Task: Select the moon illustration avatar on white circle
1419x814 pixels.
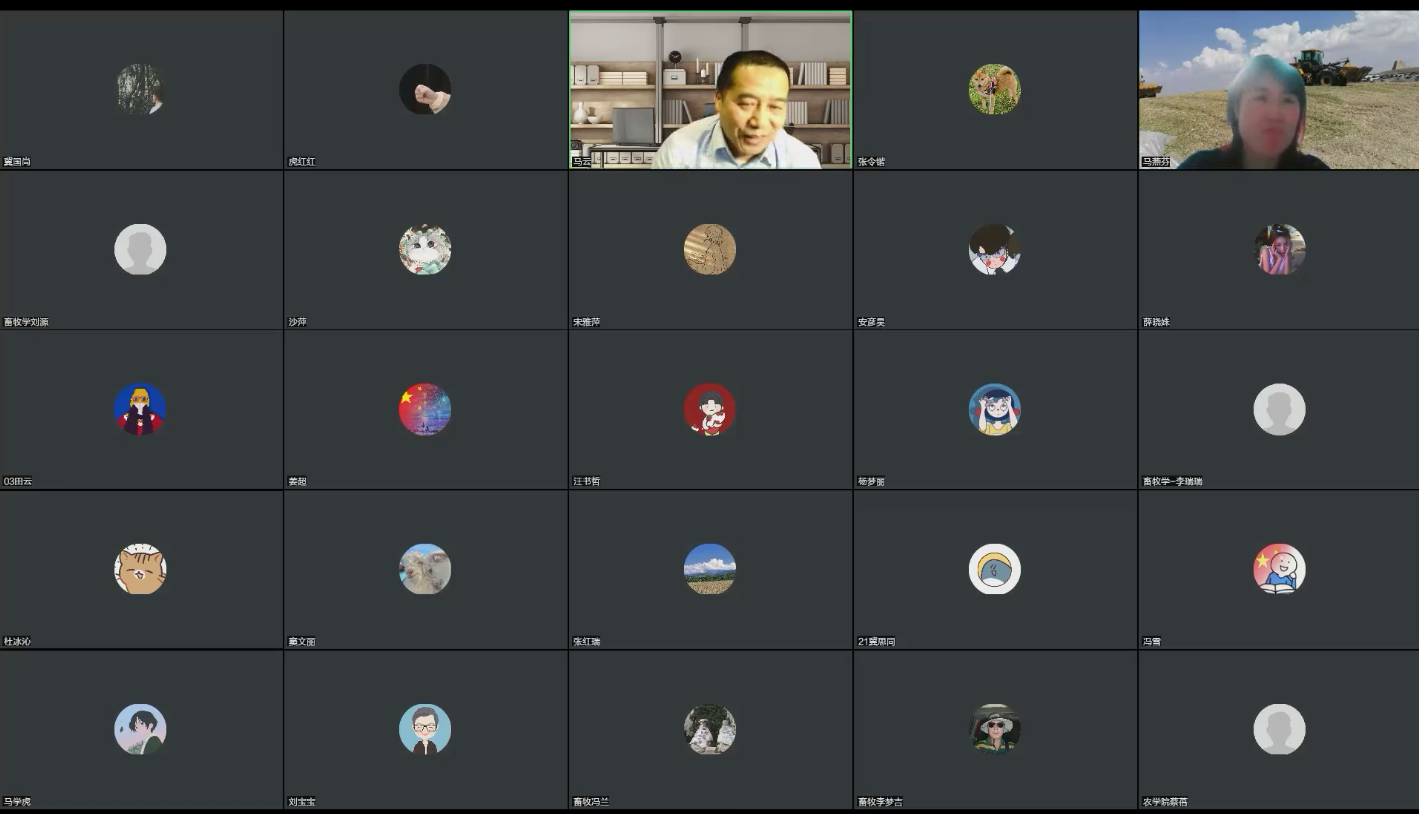Action: coord(994,569)
